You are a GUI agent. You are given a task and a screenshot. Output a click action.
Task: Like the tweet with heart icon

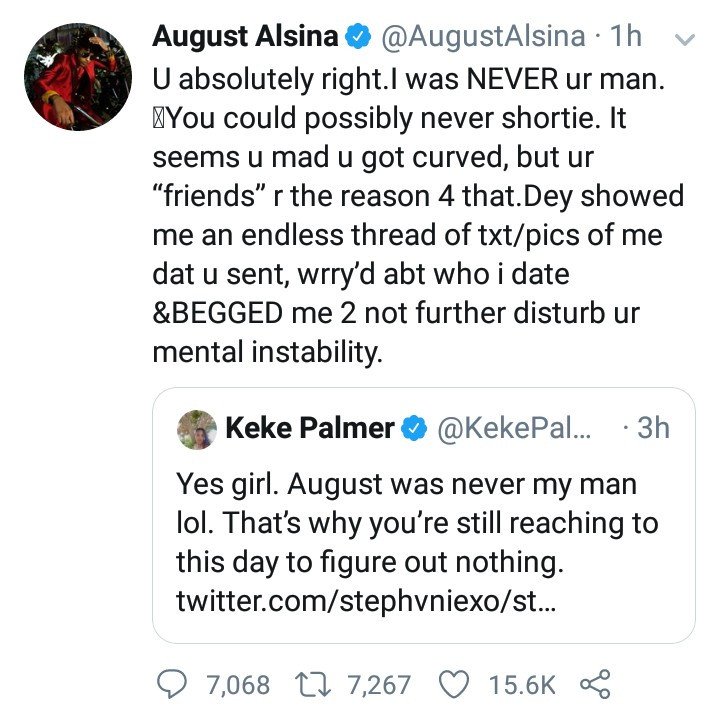pyautogui.click(x=454, y=684)
